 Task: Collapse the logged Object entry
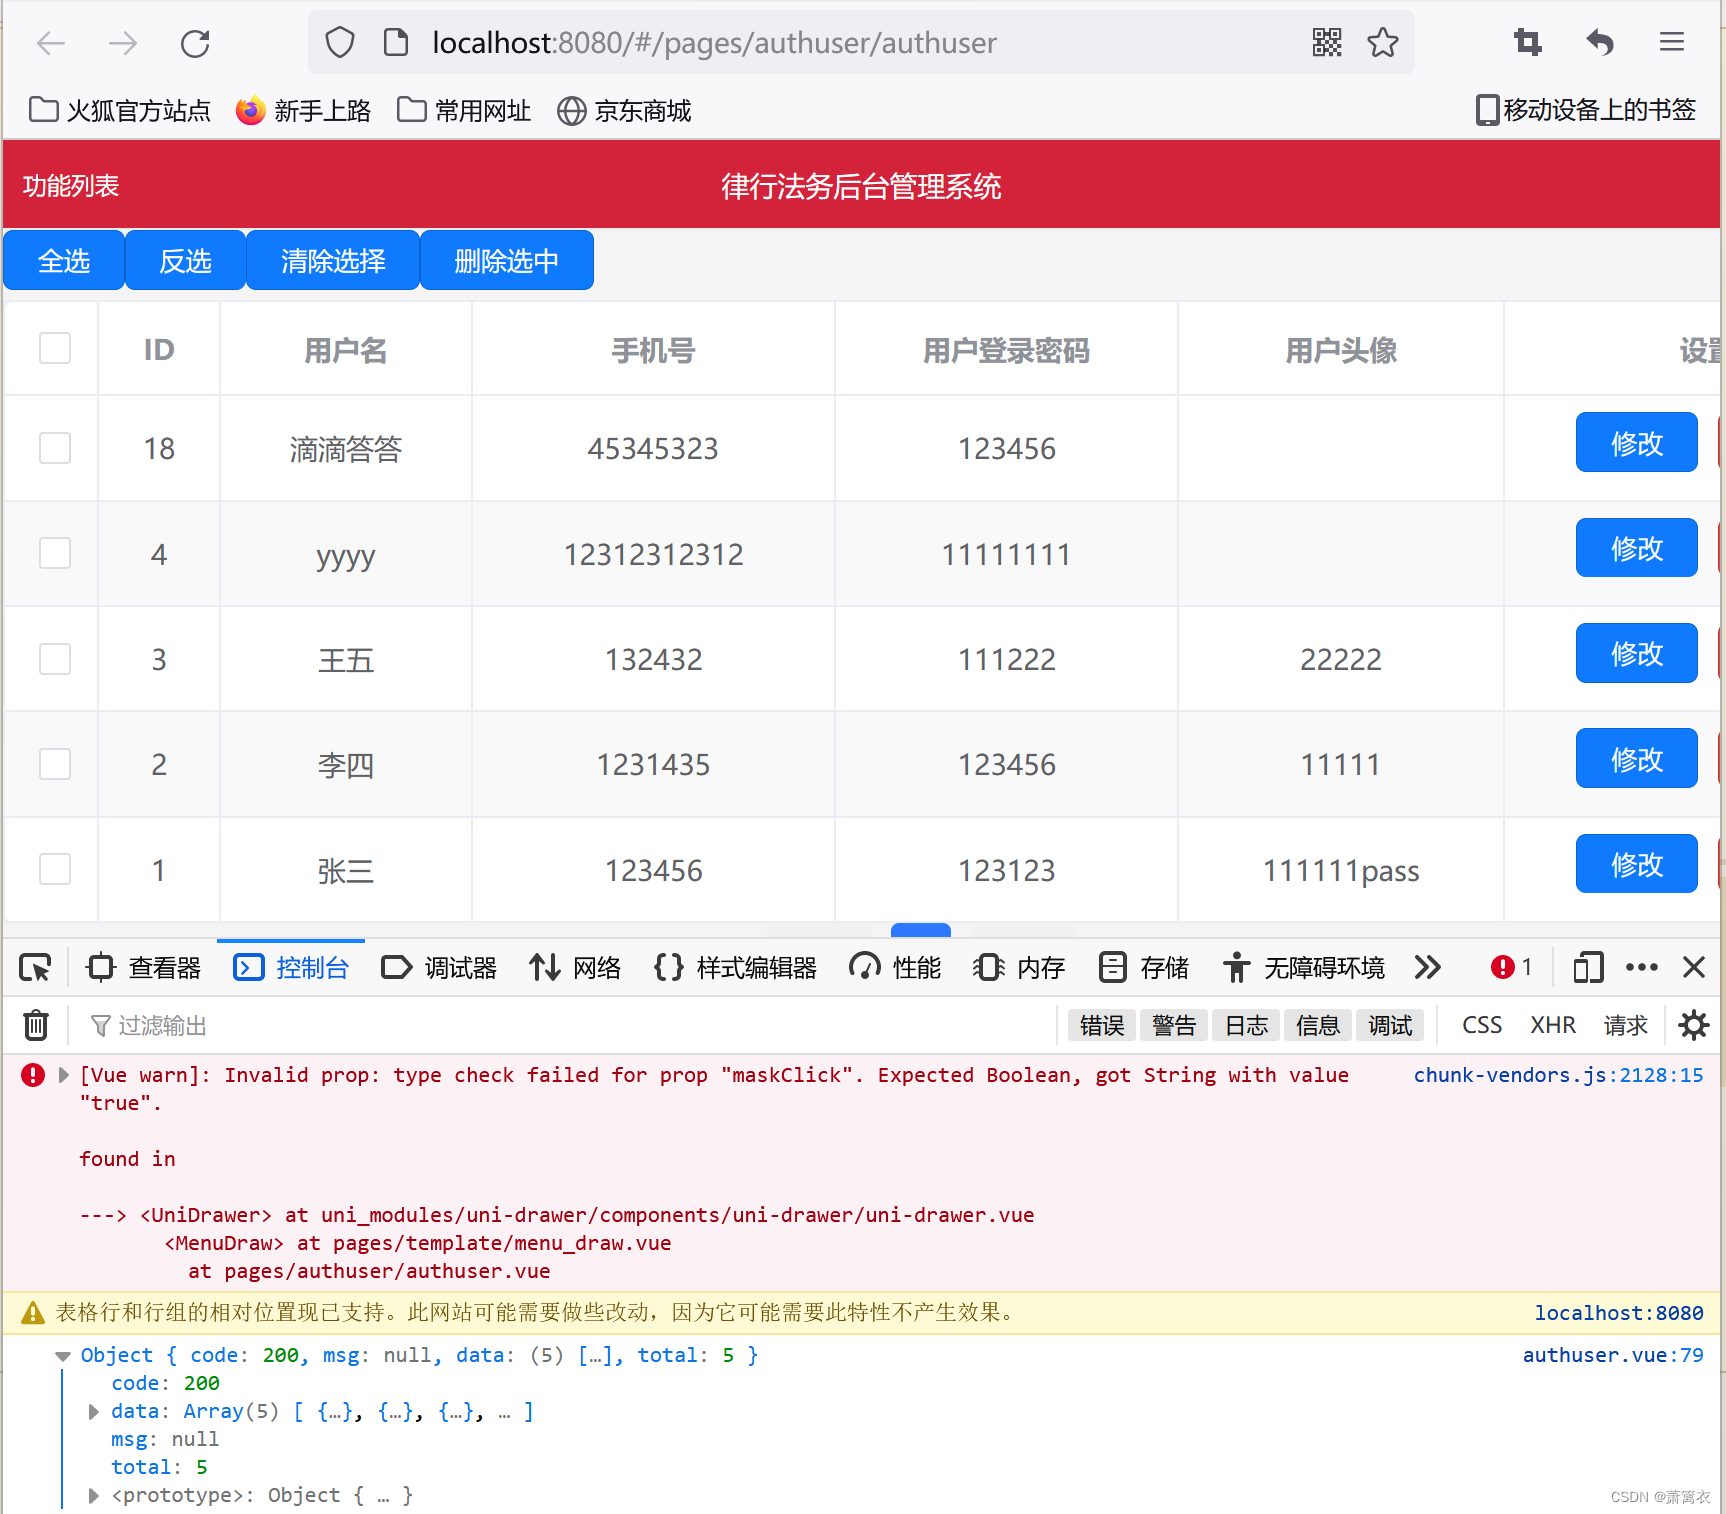63,1356
